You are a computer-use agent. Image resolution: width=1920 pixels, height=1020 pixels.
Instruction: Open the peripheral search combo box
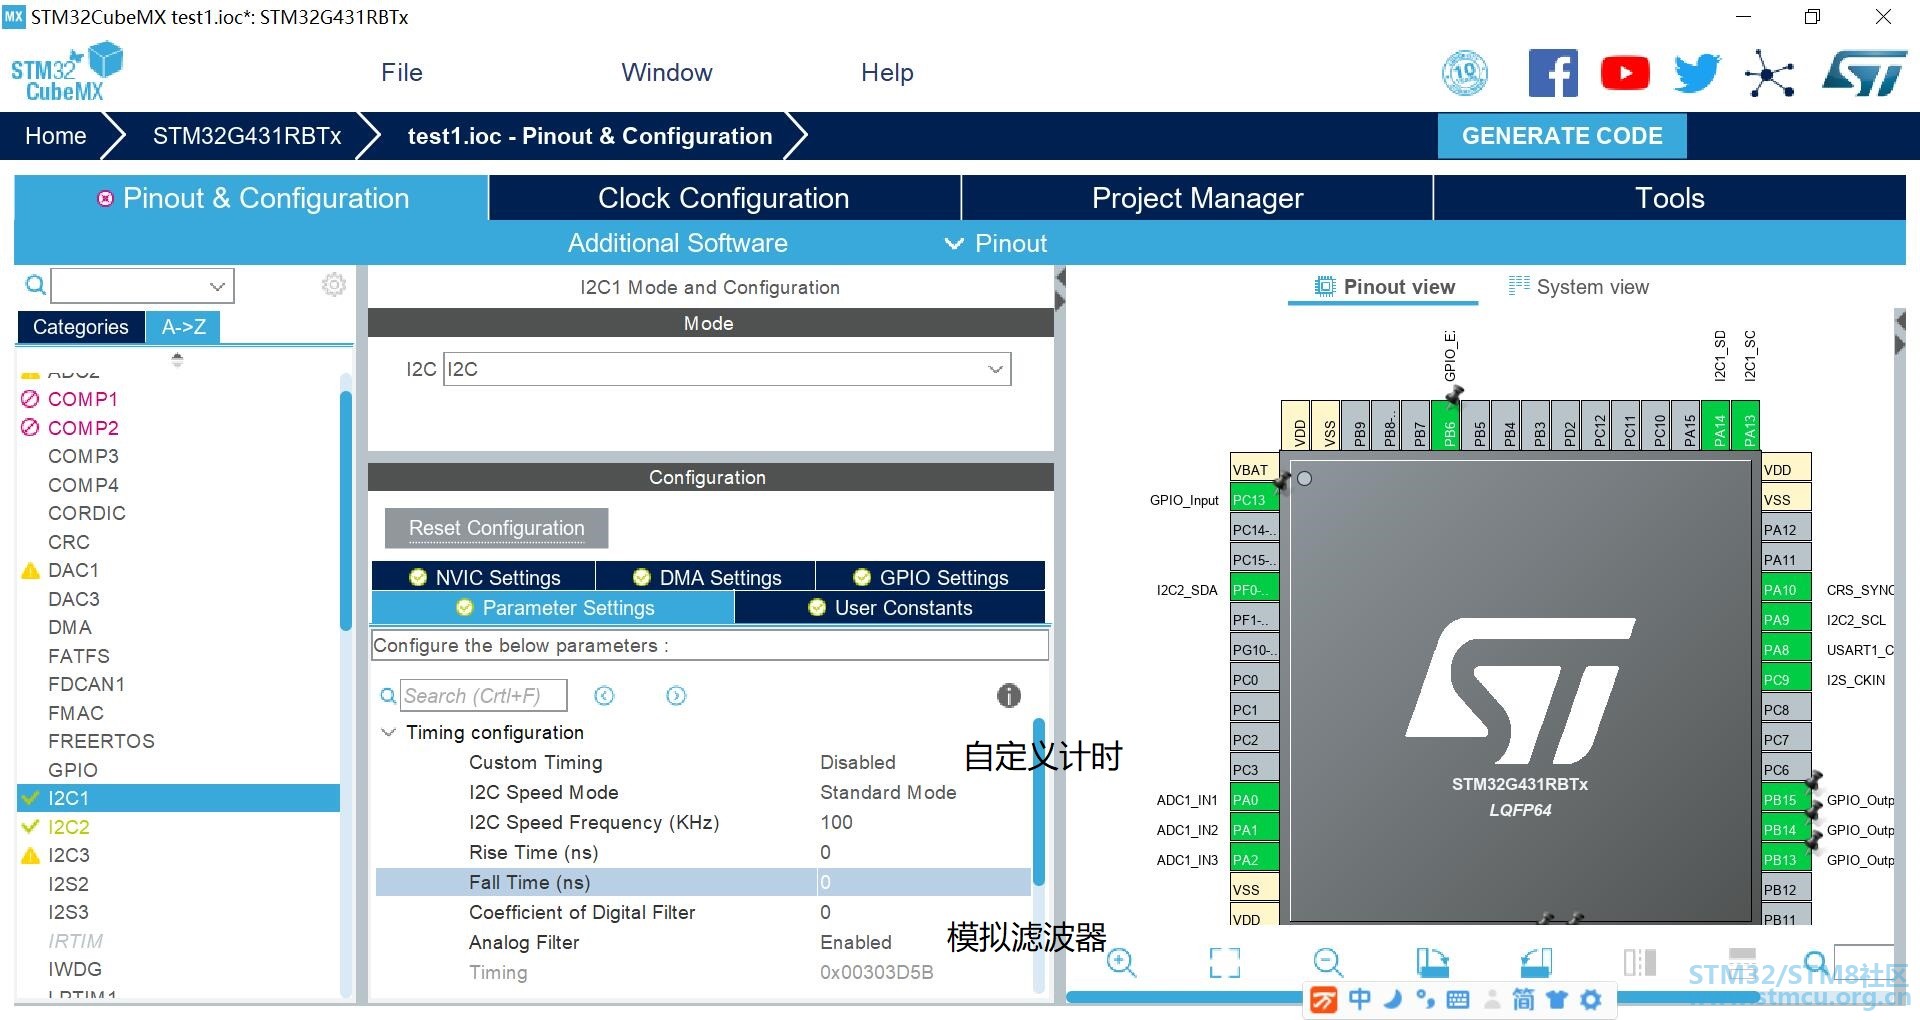point(143,286)
